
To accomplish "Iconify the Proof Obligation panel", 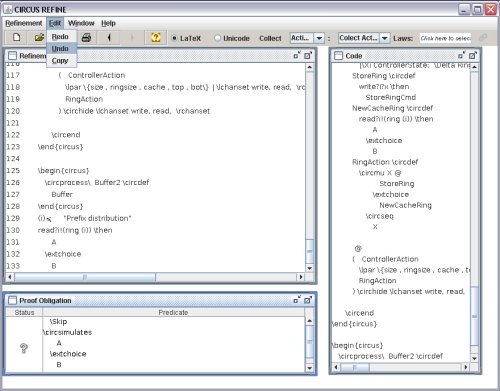I will tap(297, 300).
